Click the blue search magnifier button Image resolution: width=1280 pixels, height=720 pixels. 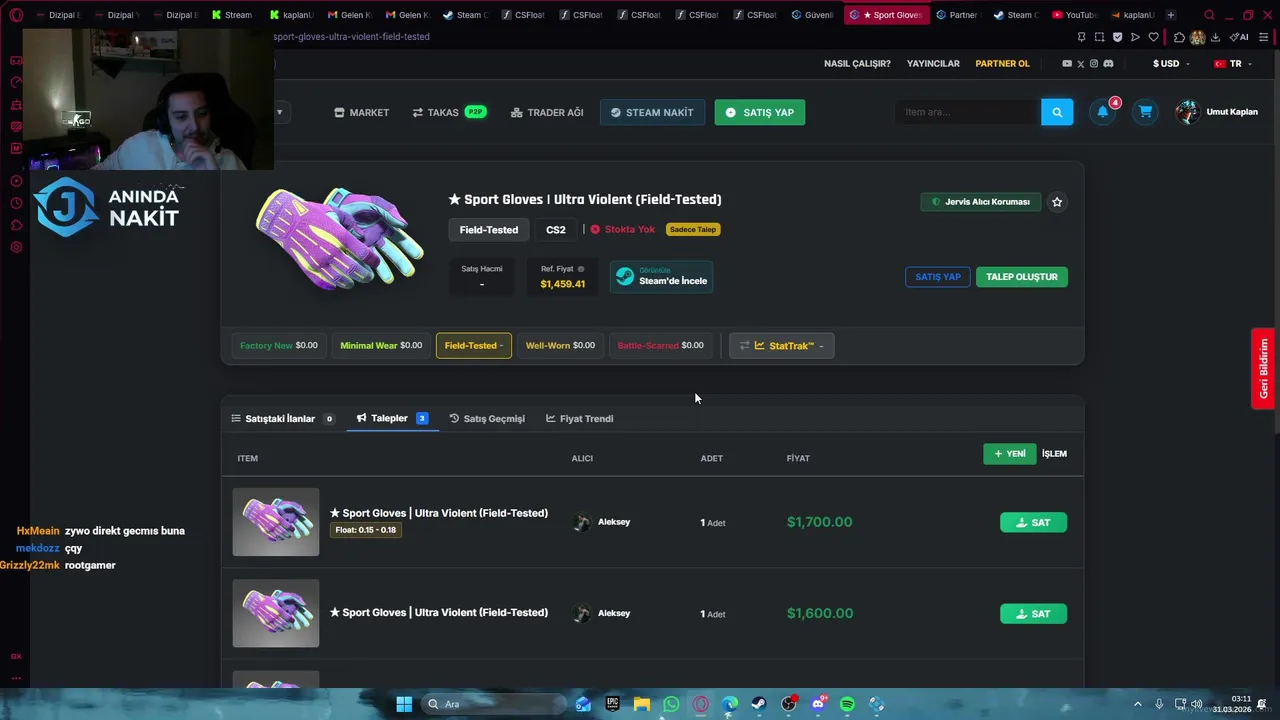(x=1057, y=112)
